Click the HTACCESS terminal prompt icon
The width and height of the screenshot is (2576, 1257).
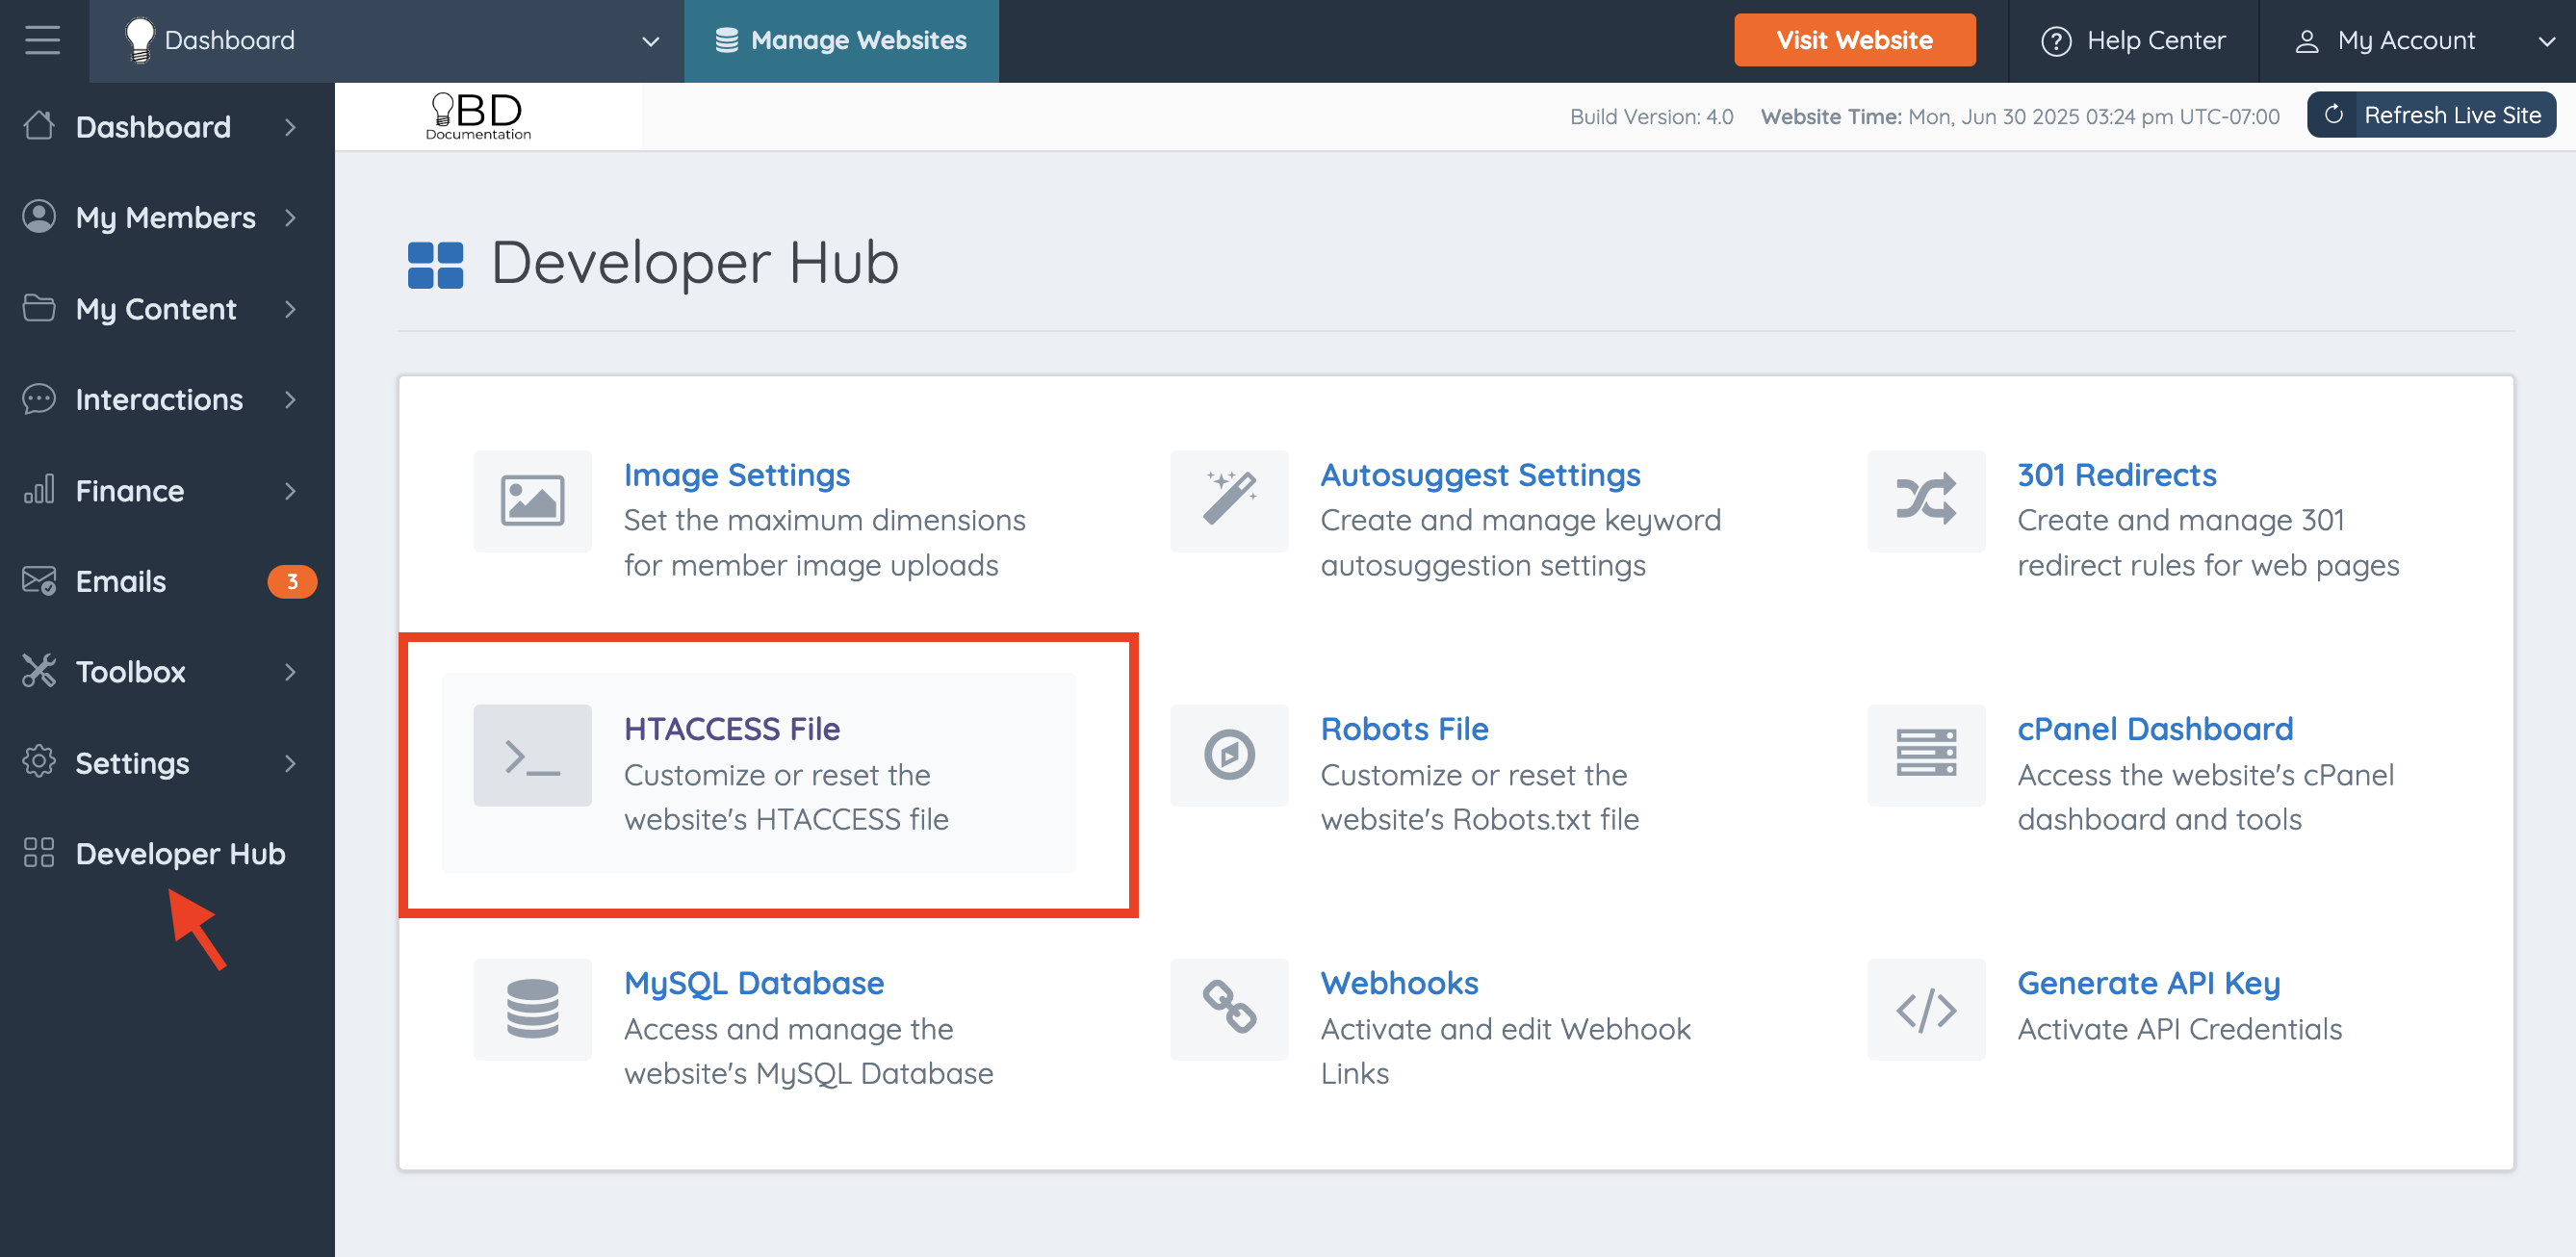(x=532, y=755)
